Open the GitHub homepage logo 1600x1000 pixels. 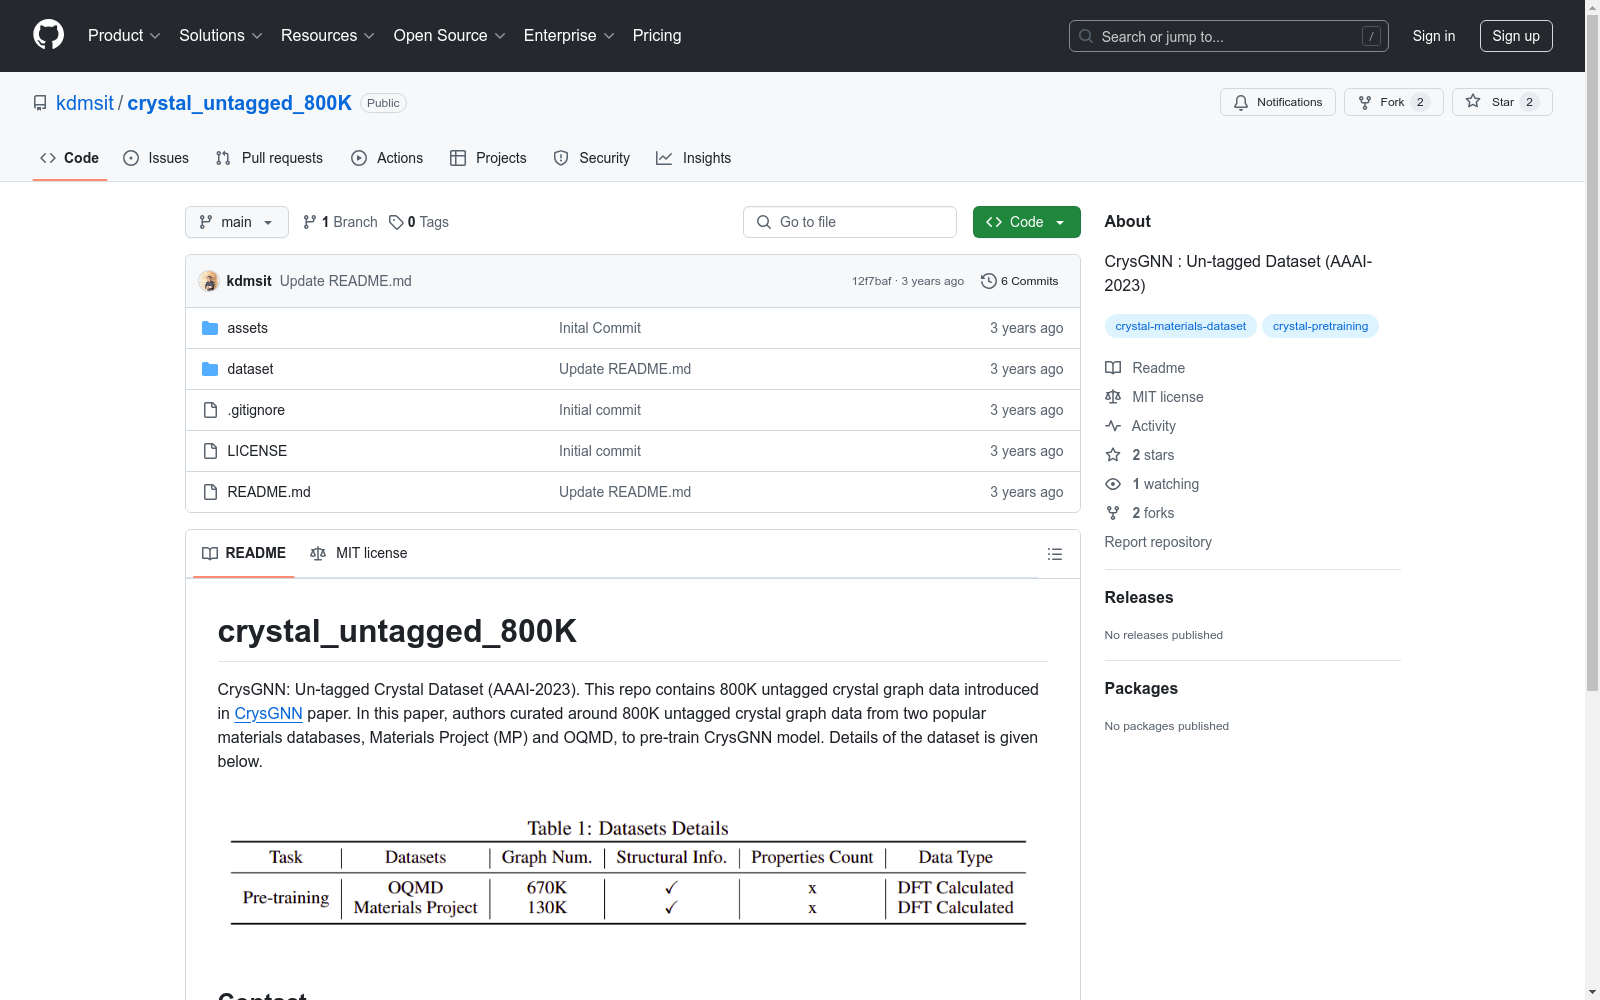(48, 35)
